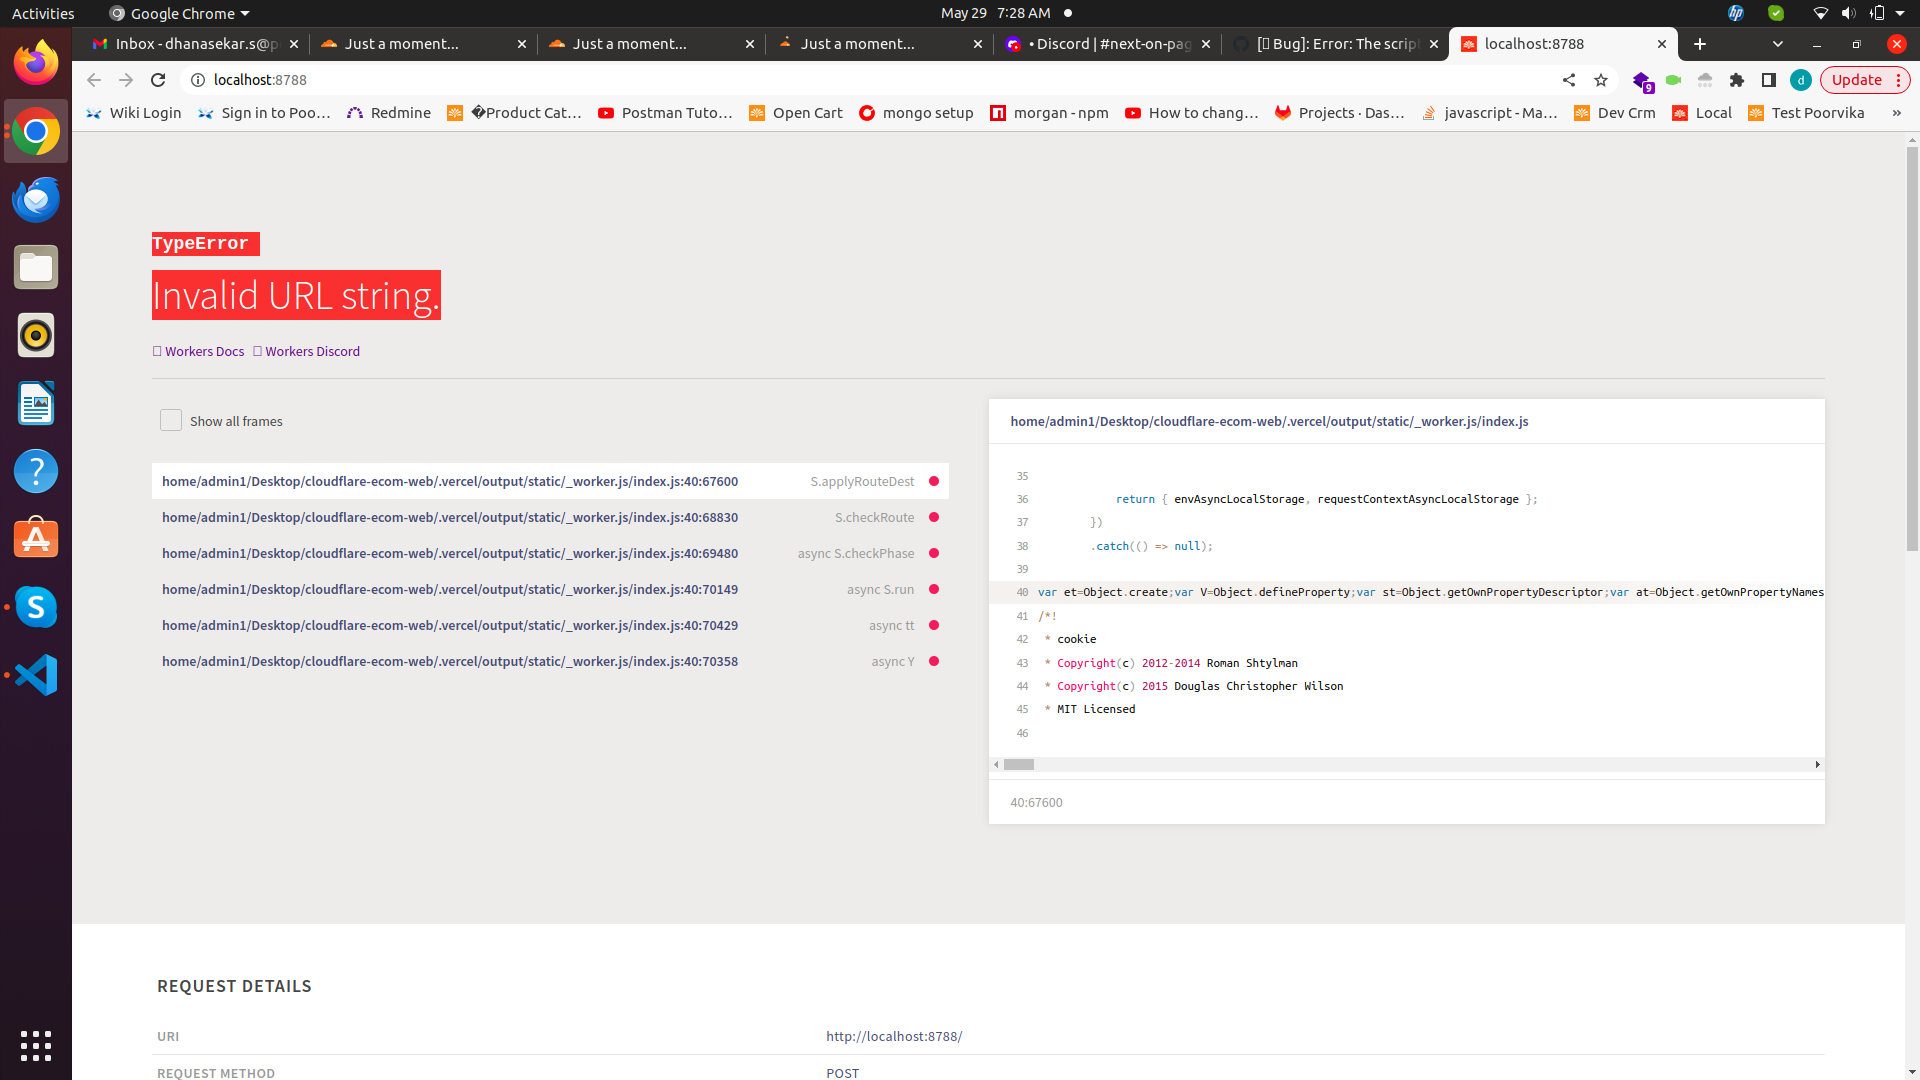The width and height of the screenshot is (1920, 1080).
Task: Click the Chrome profile avatar
Action: click(1800, 80)
